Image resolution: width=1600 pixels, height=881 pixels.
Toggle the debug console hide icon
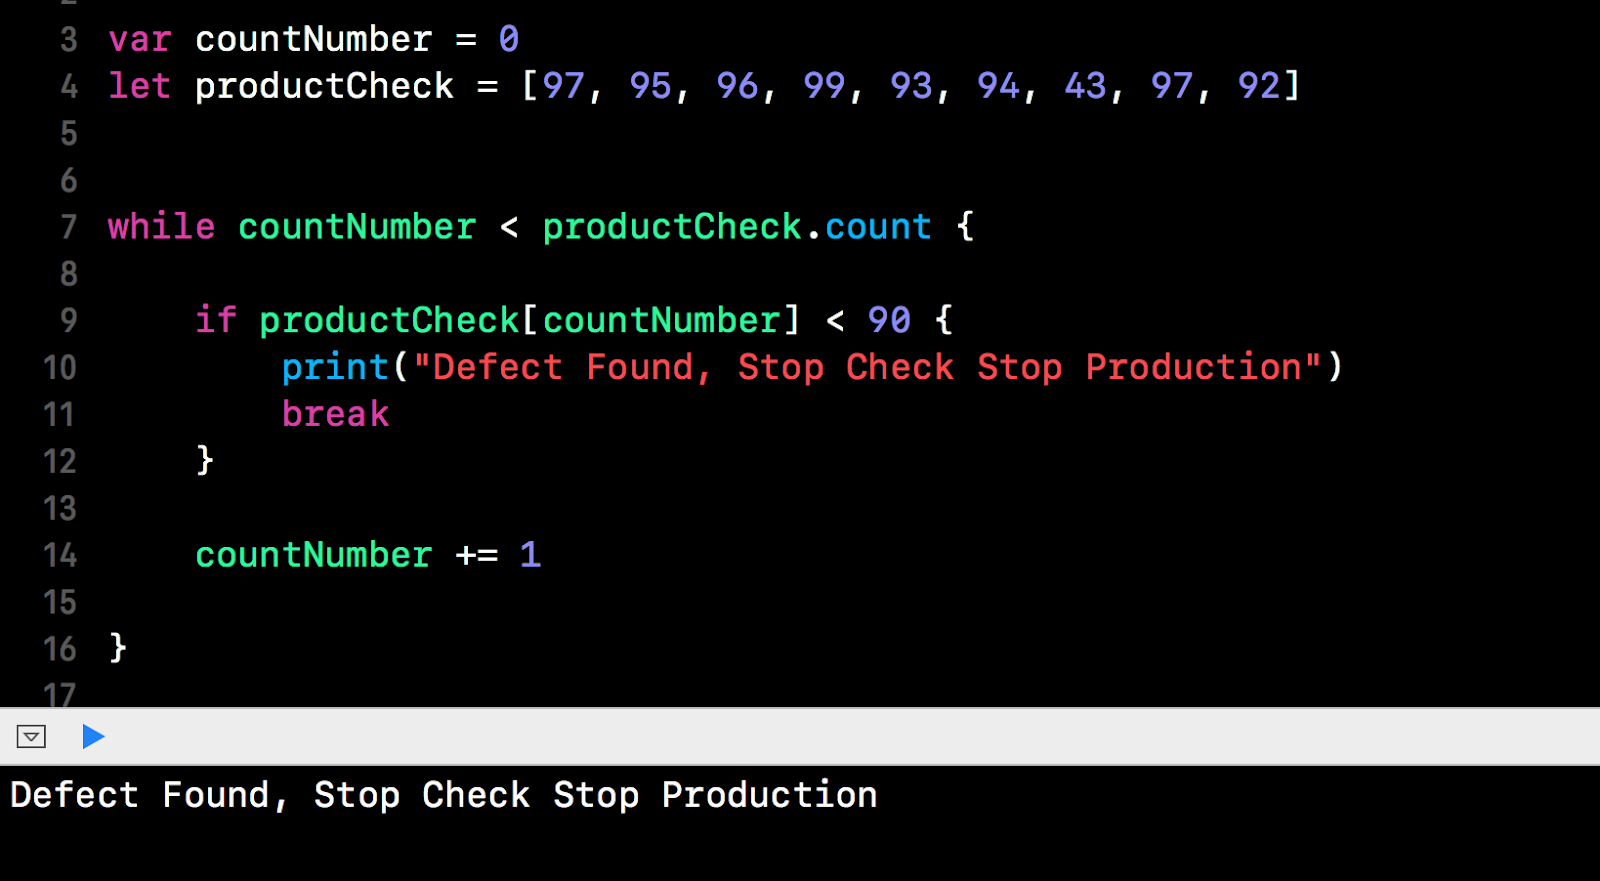31,737
